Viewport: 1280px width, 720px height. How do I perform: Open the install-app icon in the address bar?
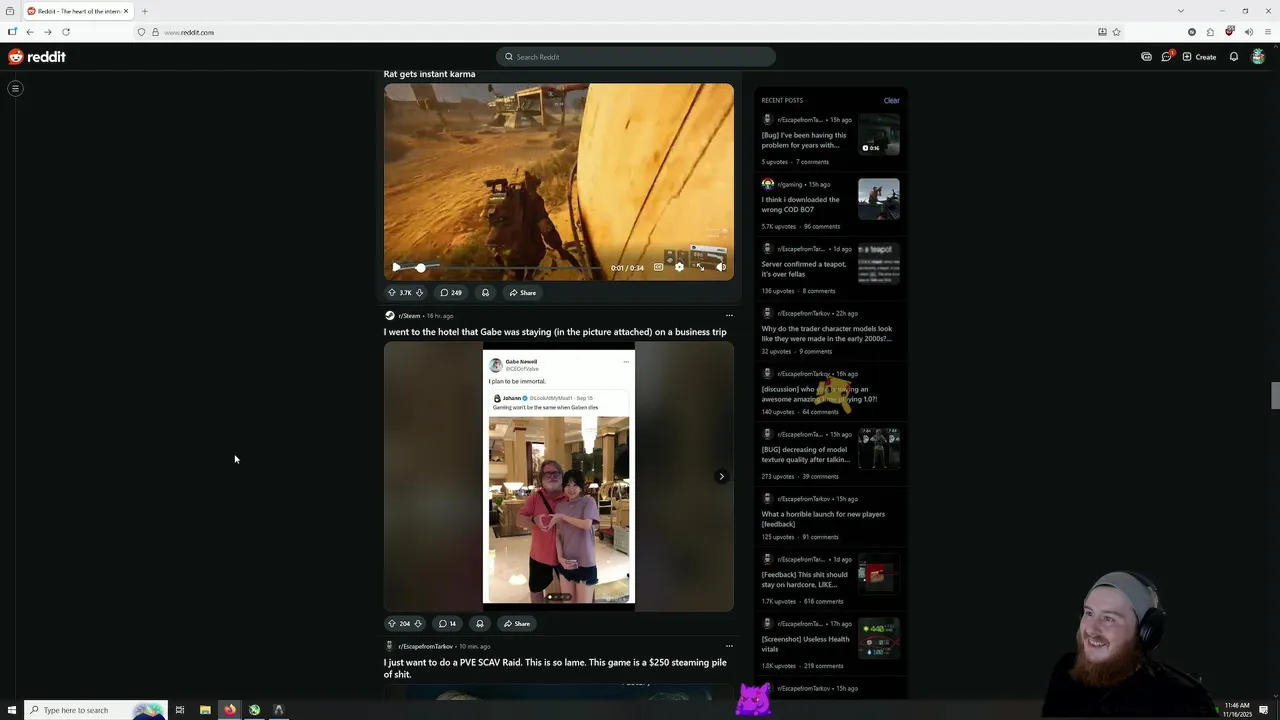pos(1102,32)
